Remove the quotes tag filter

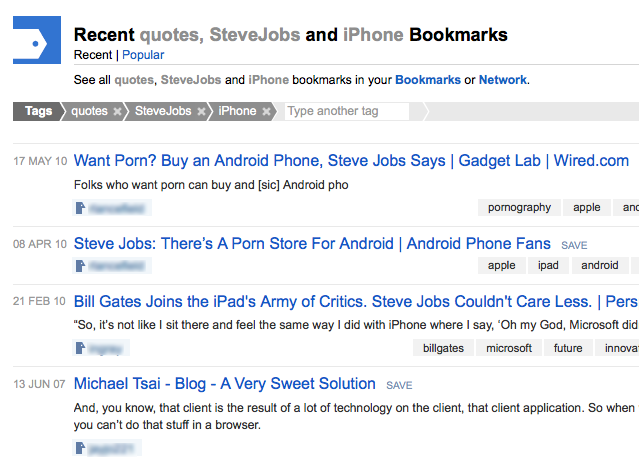118,112
